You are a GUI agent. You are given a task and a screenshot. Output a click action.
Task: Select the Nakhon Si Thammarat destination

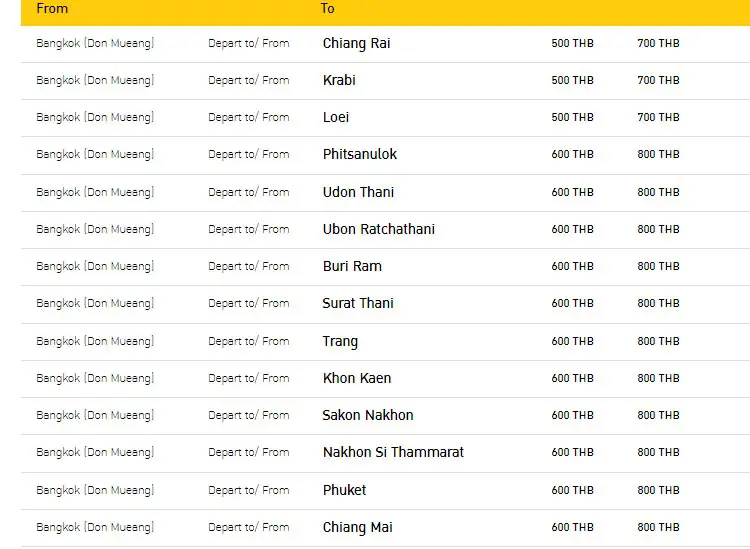point(393,452)
